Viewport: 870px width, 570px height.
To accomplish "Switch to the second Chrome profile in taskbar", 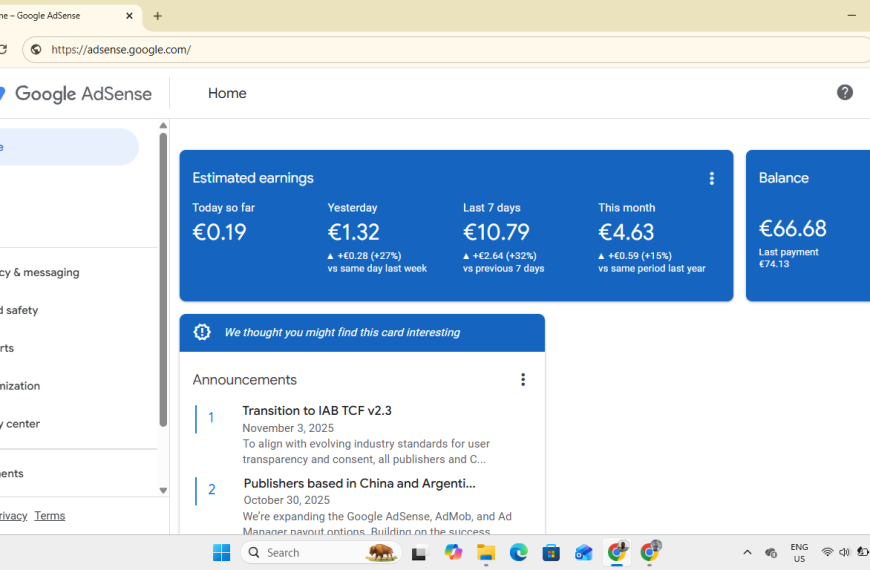I will coord(650,552).
